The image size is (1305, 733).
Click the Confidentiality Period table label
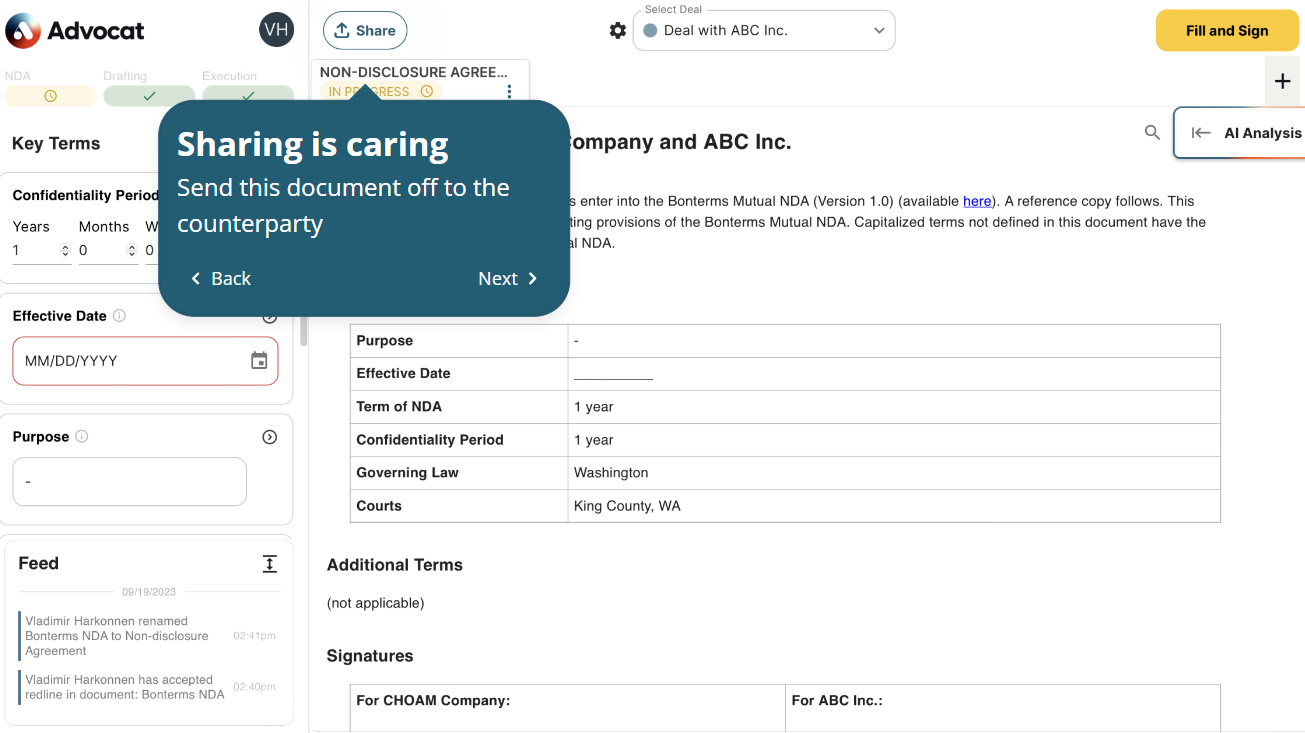coord(430,440)
